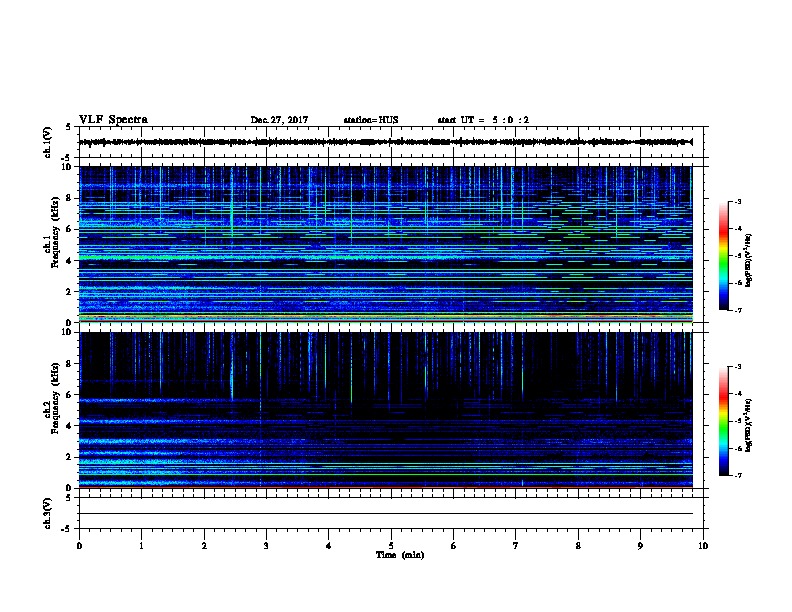The width and height of the screenshot is (792, 612).
Task: Click the "station=HUS" label
Action: 371,120
